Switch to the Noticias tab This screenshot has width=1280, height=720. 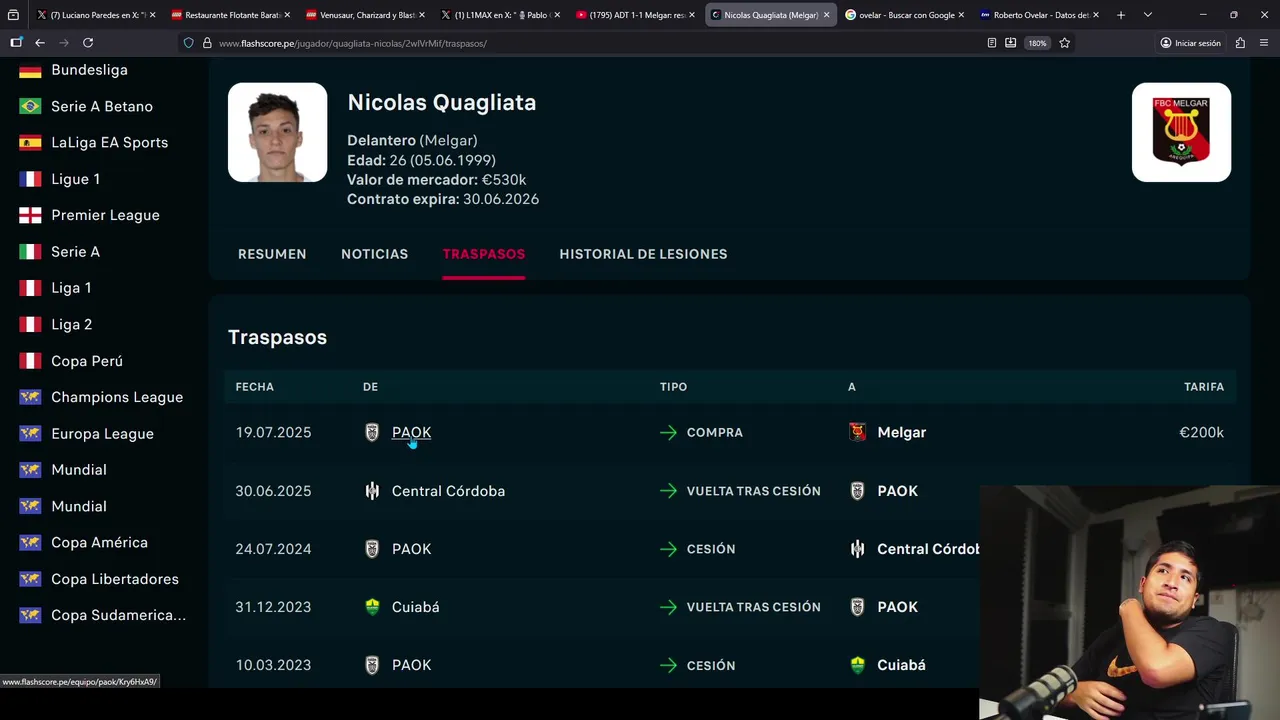point(374,254)
